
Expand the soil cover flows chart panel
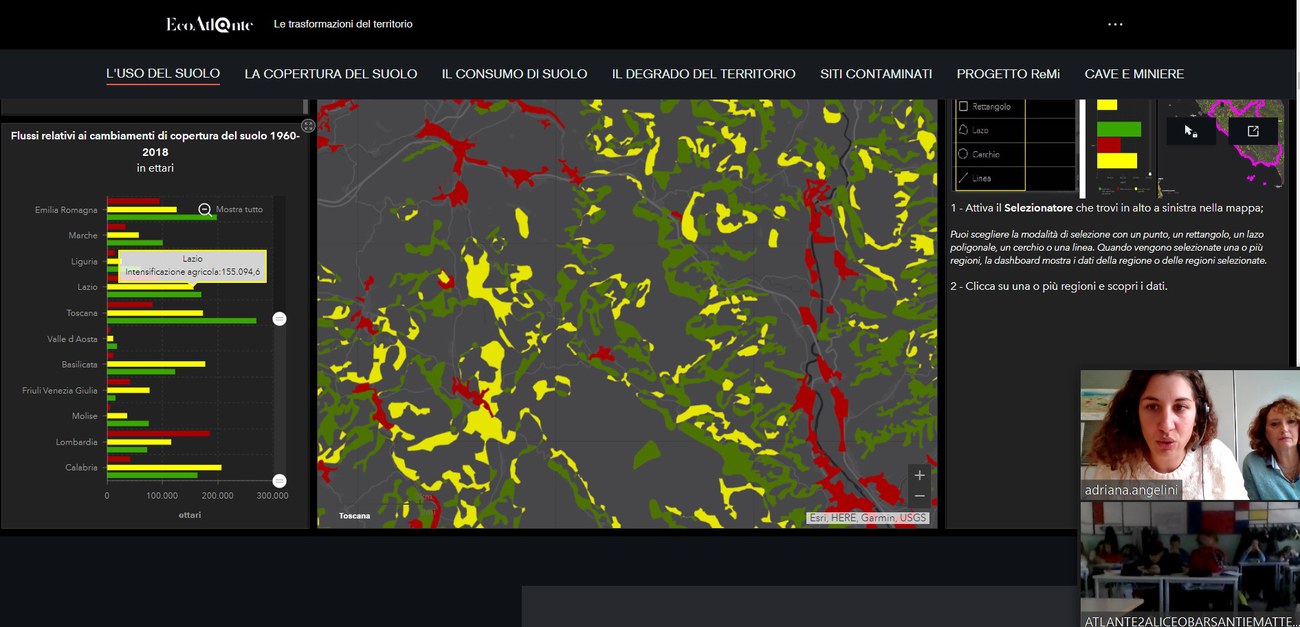(x=308, y=126)
